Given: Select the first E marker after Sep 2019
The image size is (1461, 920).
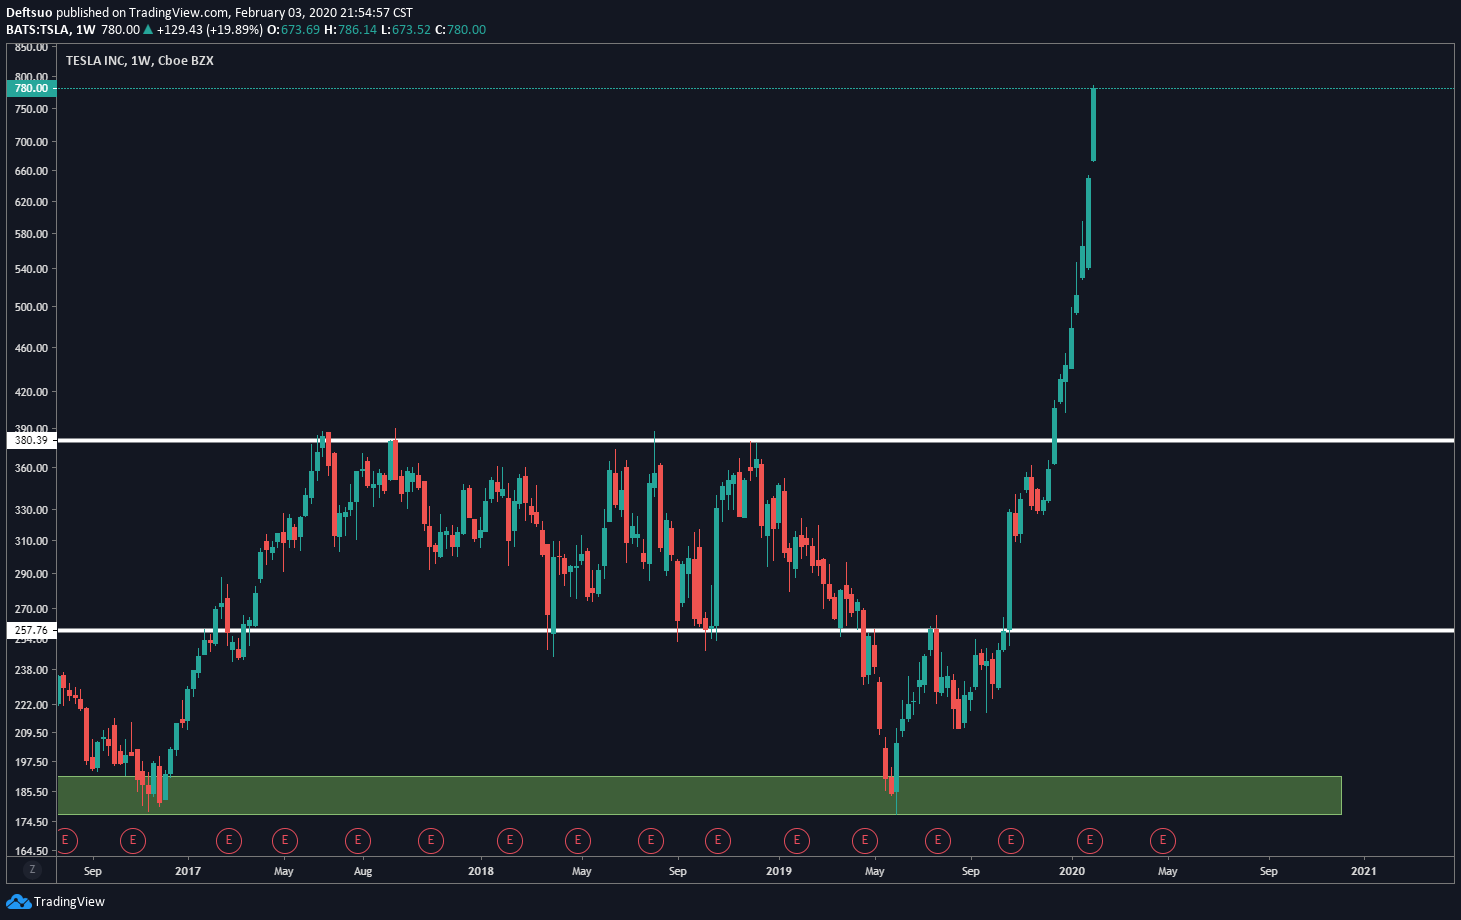Looking at the screenshot, I should click(x=1011, y=840).
